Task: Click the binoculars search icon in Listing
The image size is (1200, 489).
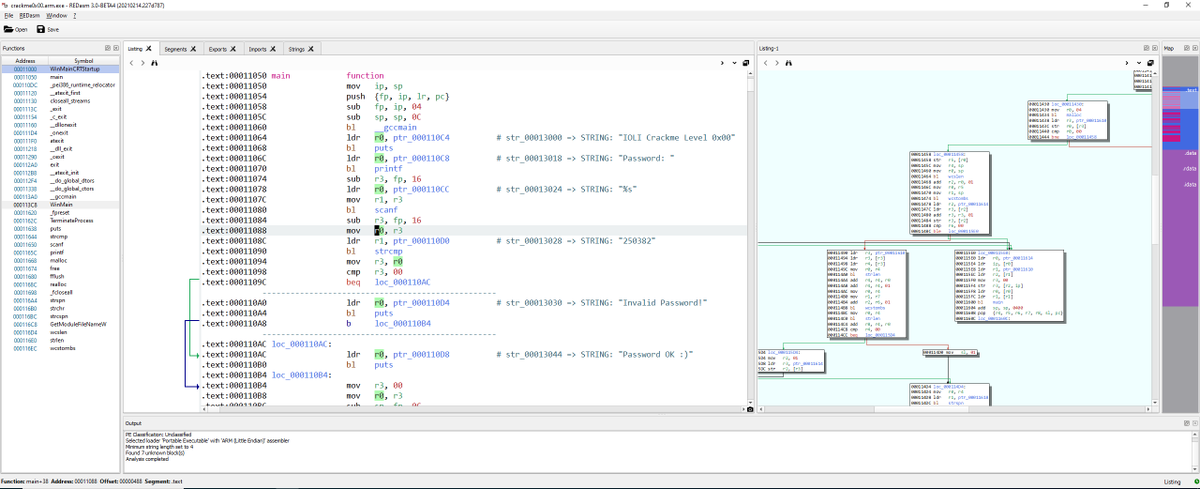Action: (153, 63)
